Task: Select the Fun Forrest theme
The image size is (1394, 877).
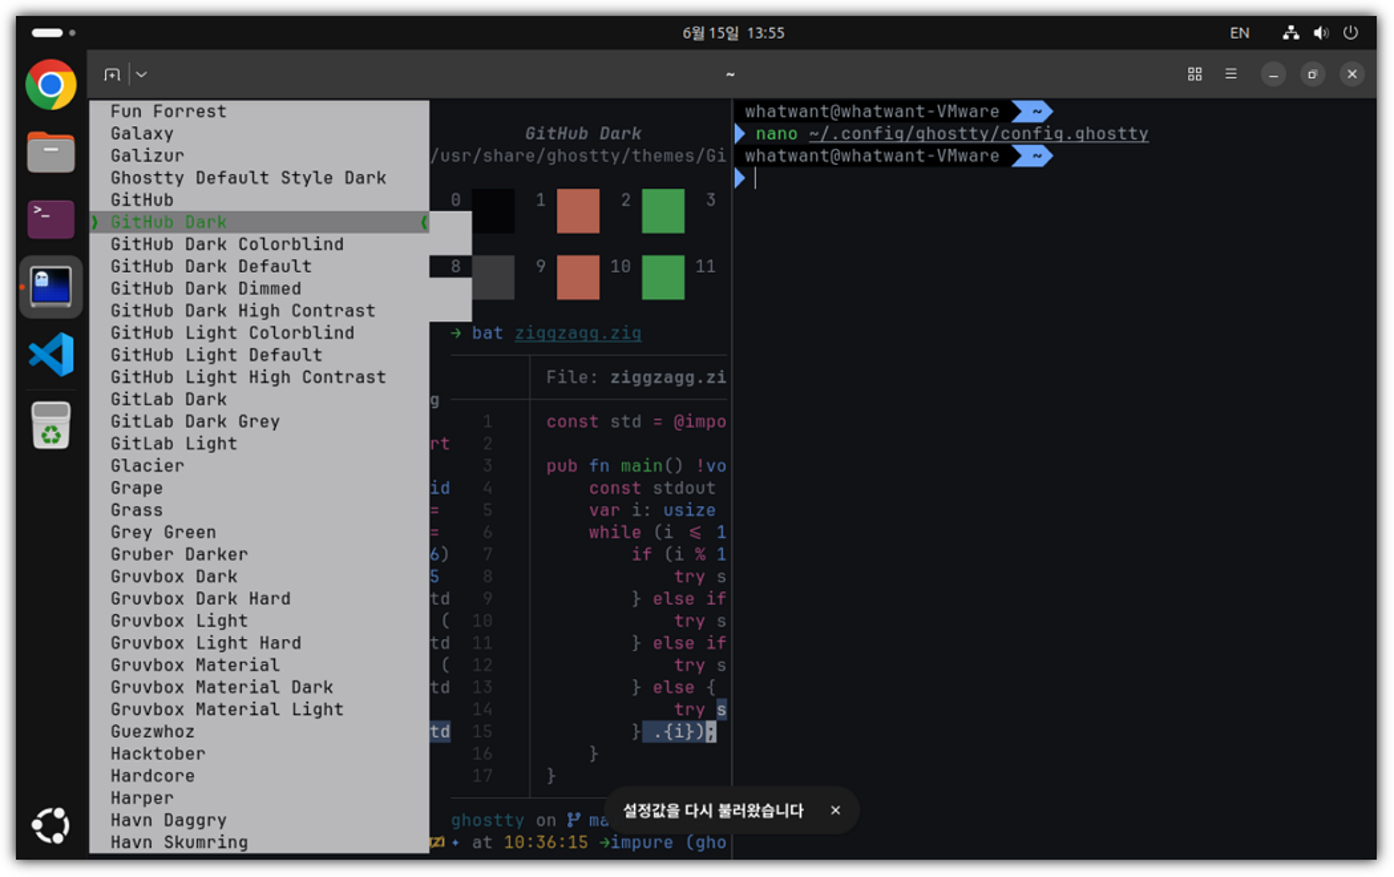Action: (x=259, y=111)
